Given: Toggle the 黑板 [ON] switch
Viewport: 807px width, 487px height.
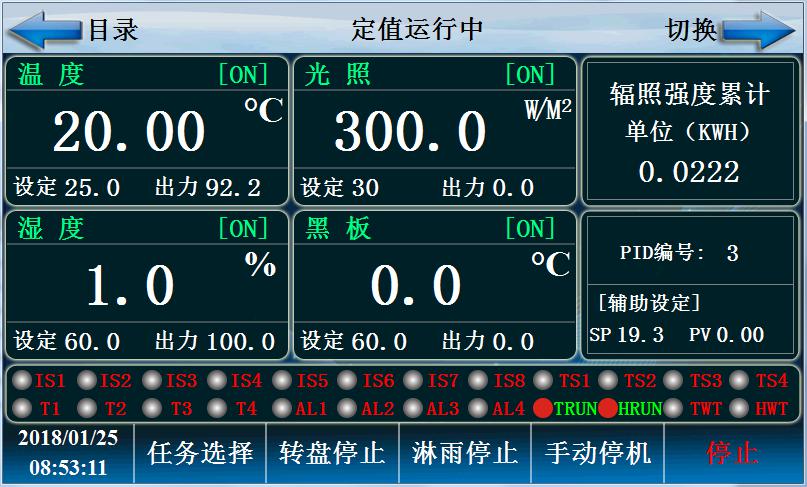Looking at the screenshot, I should [530, 229].
